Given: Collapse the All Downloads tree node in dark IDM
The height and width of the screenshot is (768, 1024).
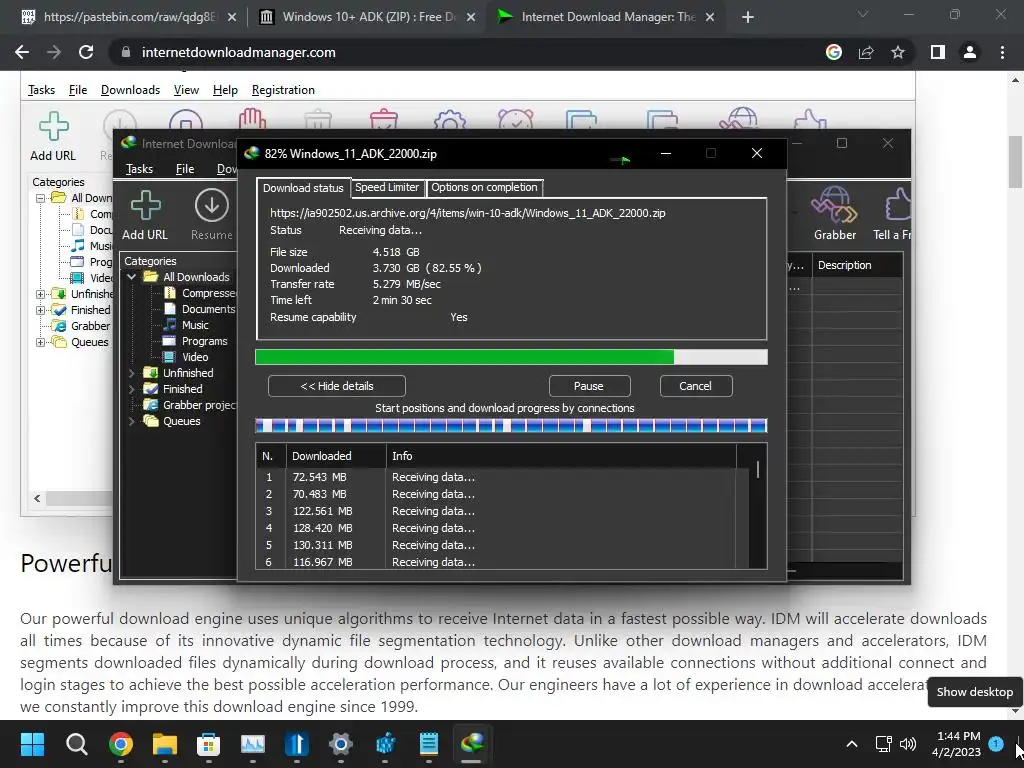Looking at the screenshot, I should [131, 277].
